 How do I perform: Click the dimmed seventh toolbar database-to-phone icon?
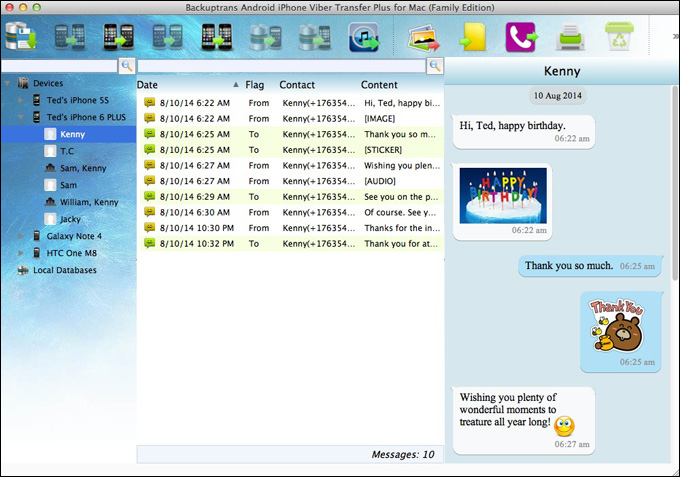tap(314, 37)
